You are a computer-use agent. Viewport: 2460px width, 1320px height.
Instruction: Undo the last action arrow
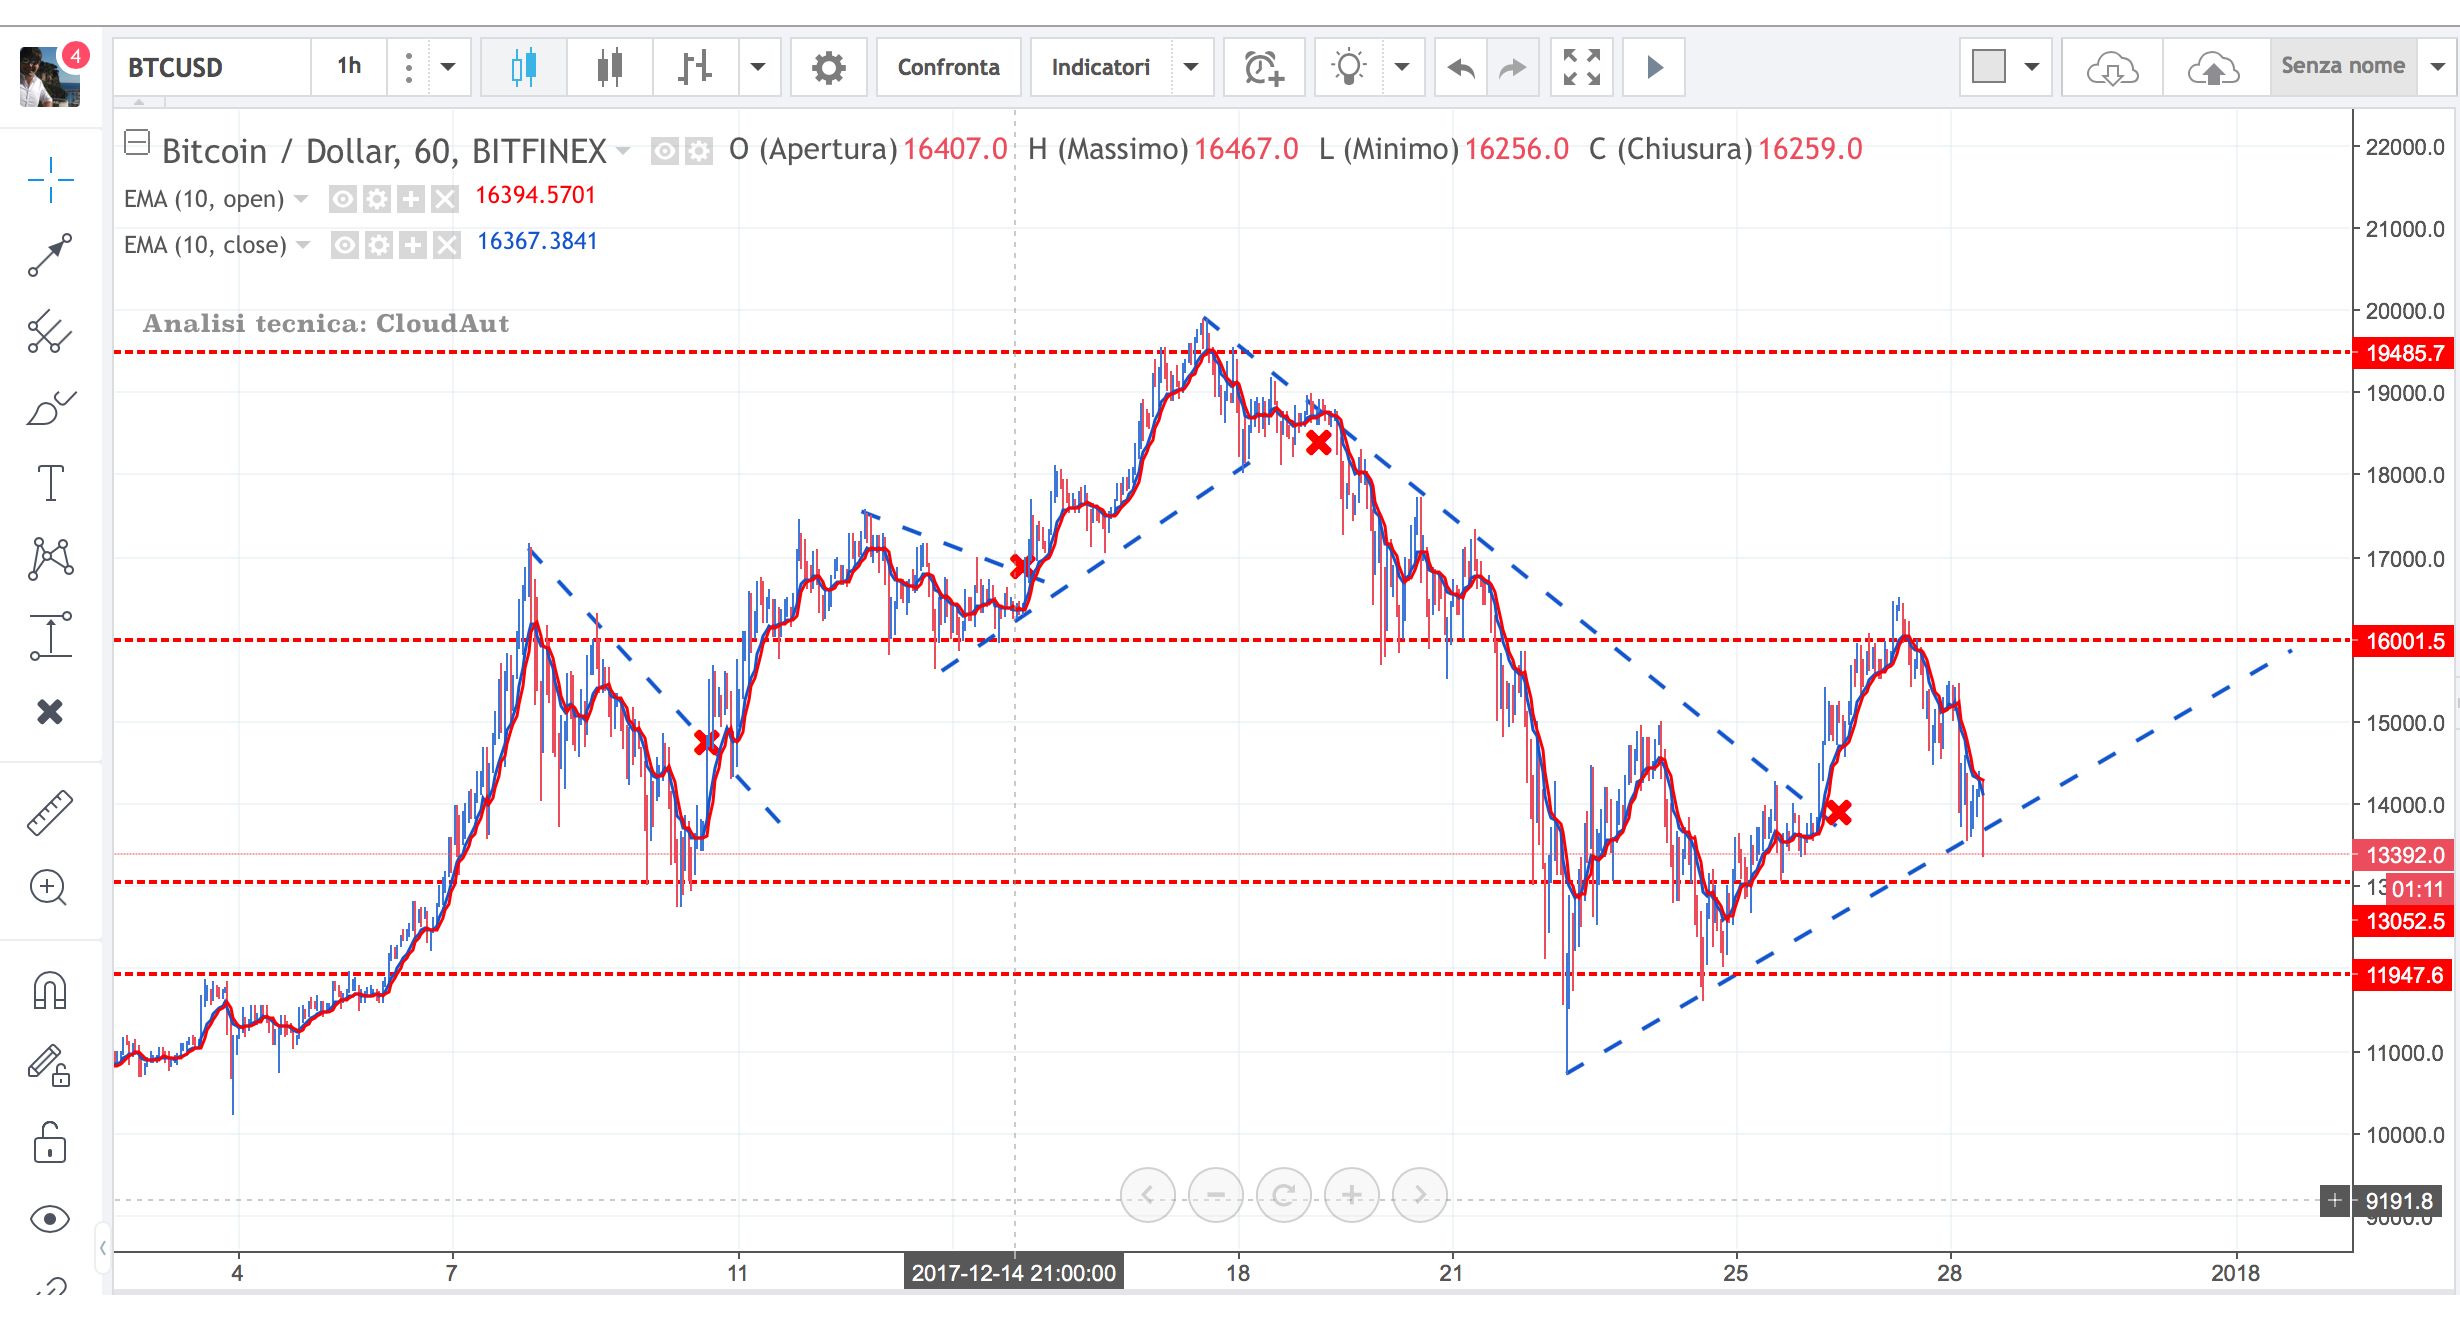coord(1461,67)
